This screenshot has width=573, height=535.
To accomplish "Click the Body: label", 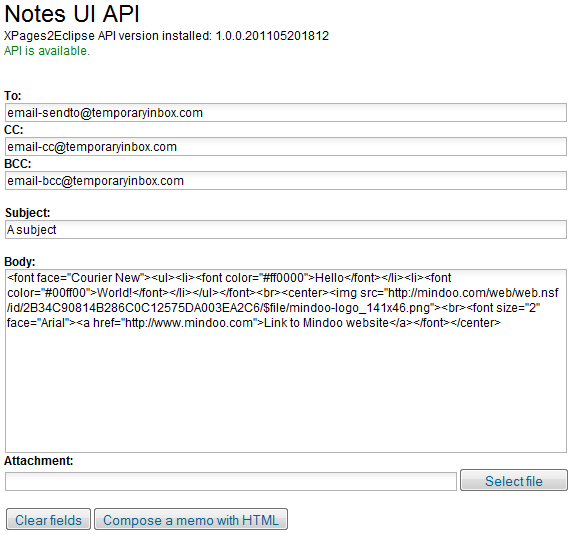I will tap(20, 262).
